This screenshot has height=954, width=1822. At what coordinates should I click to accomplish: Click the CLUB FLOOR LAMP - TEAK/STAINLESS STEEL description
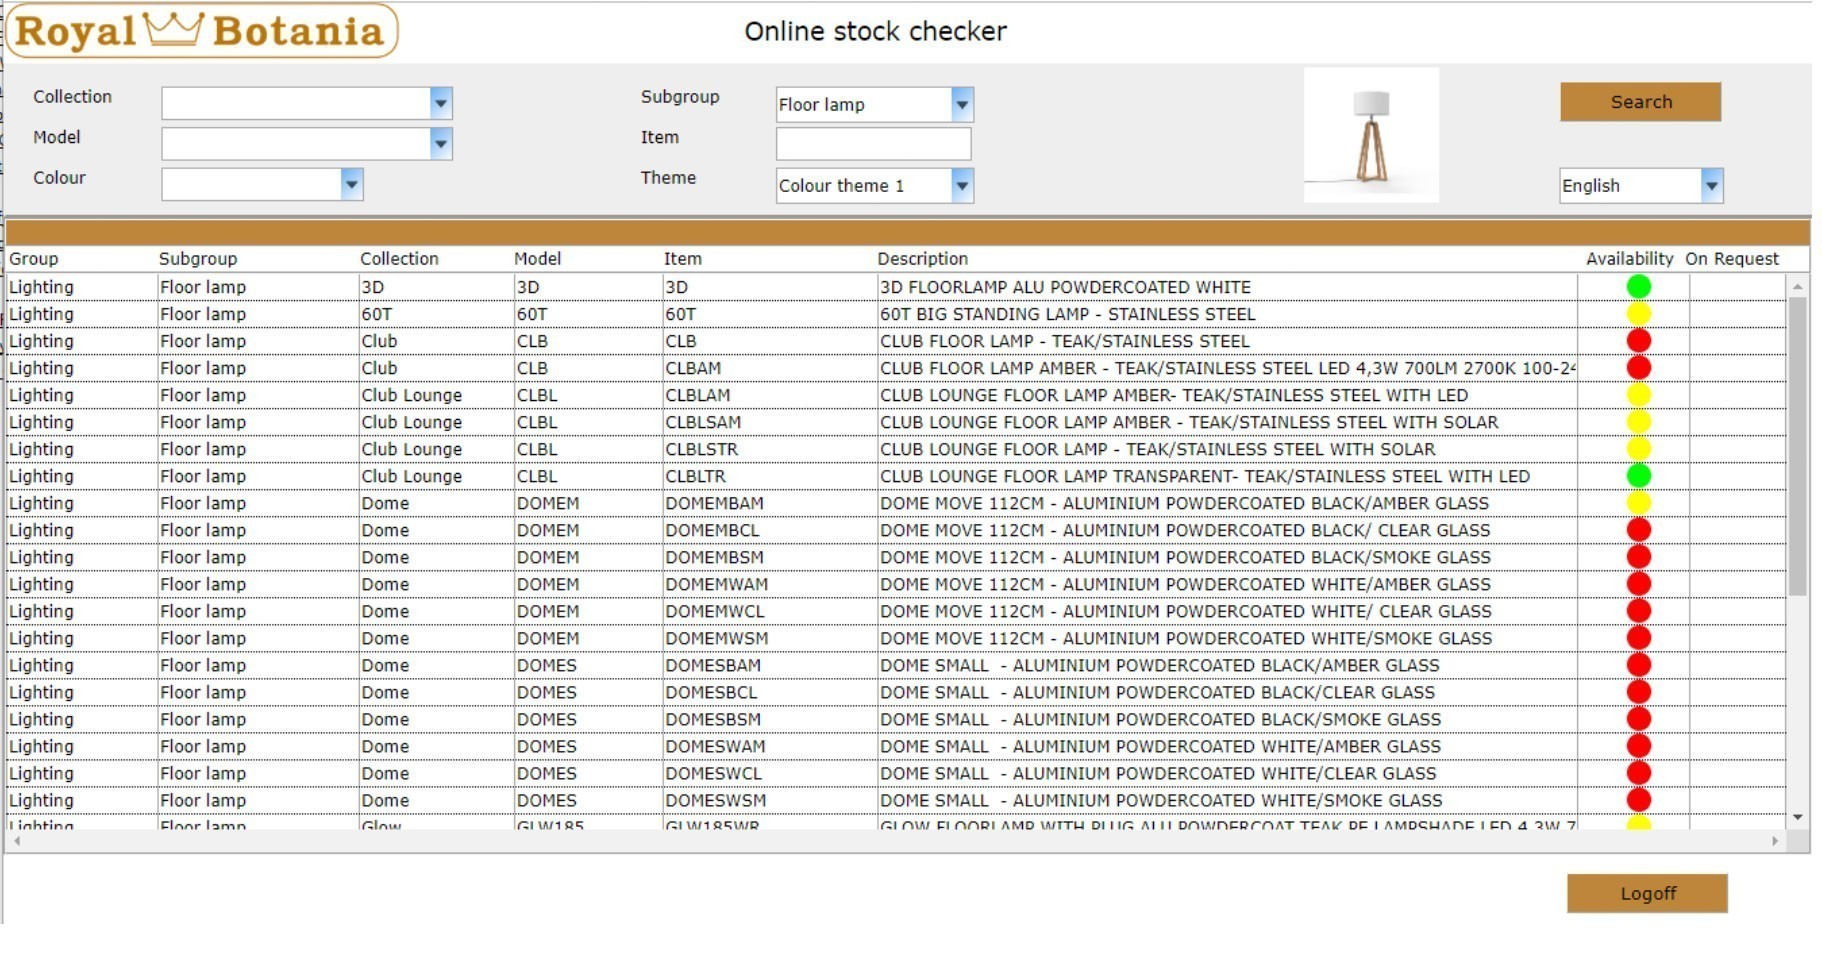(x=1064, y=341)
